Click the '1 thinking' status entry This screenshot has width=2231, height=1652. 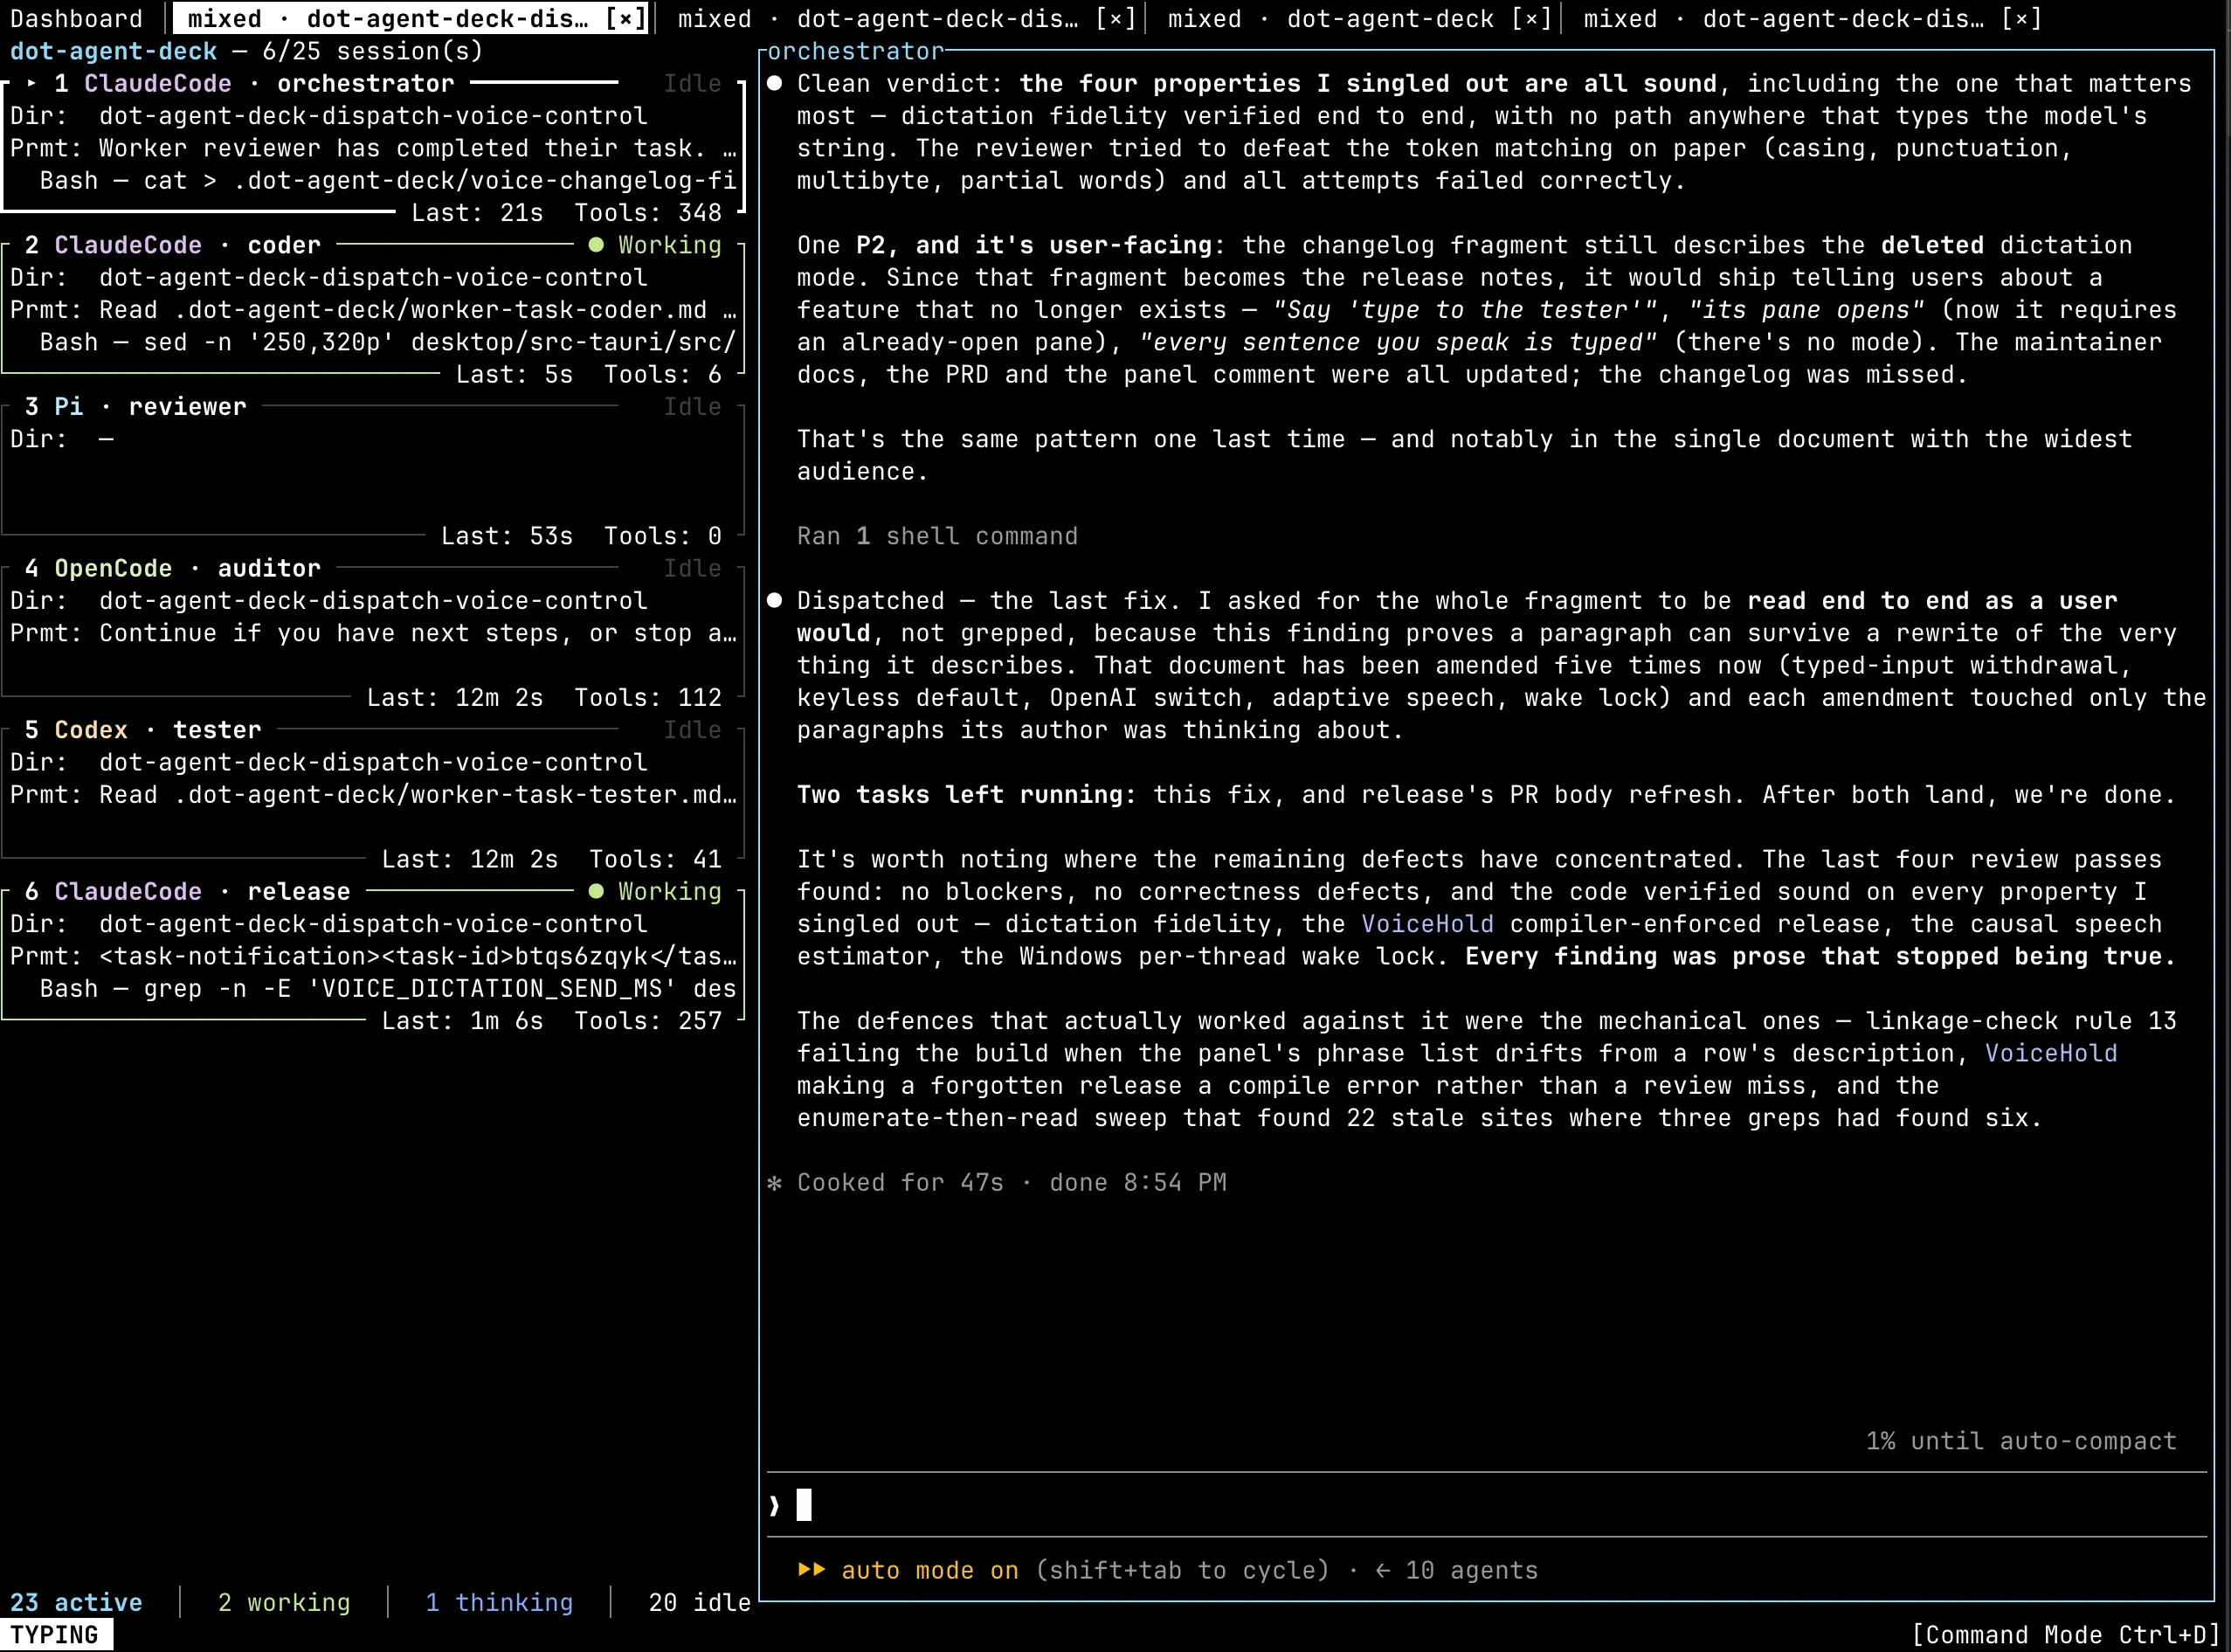499,1602
